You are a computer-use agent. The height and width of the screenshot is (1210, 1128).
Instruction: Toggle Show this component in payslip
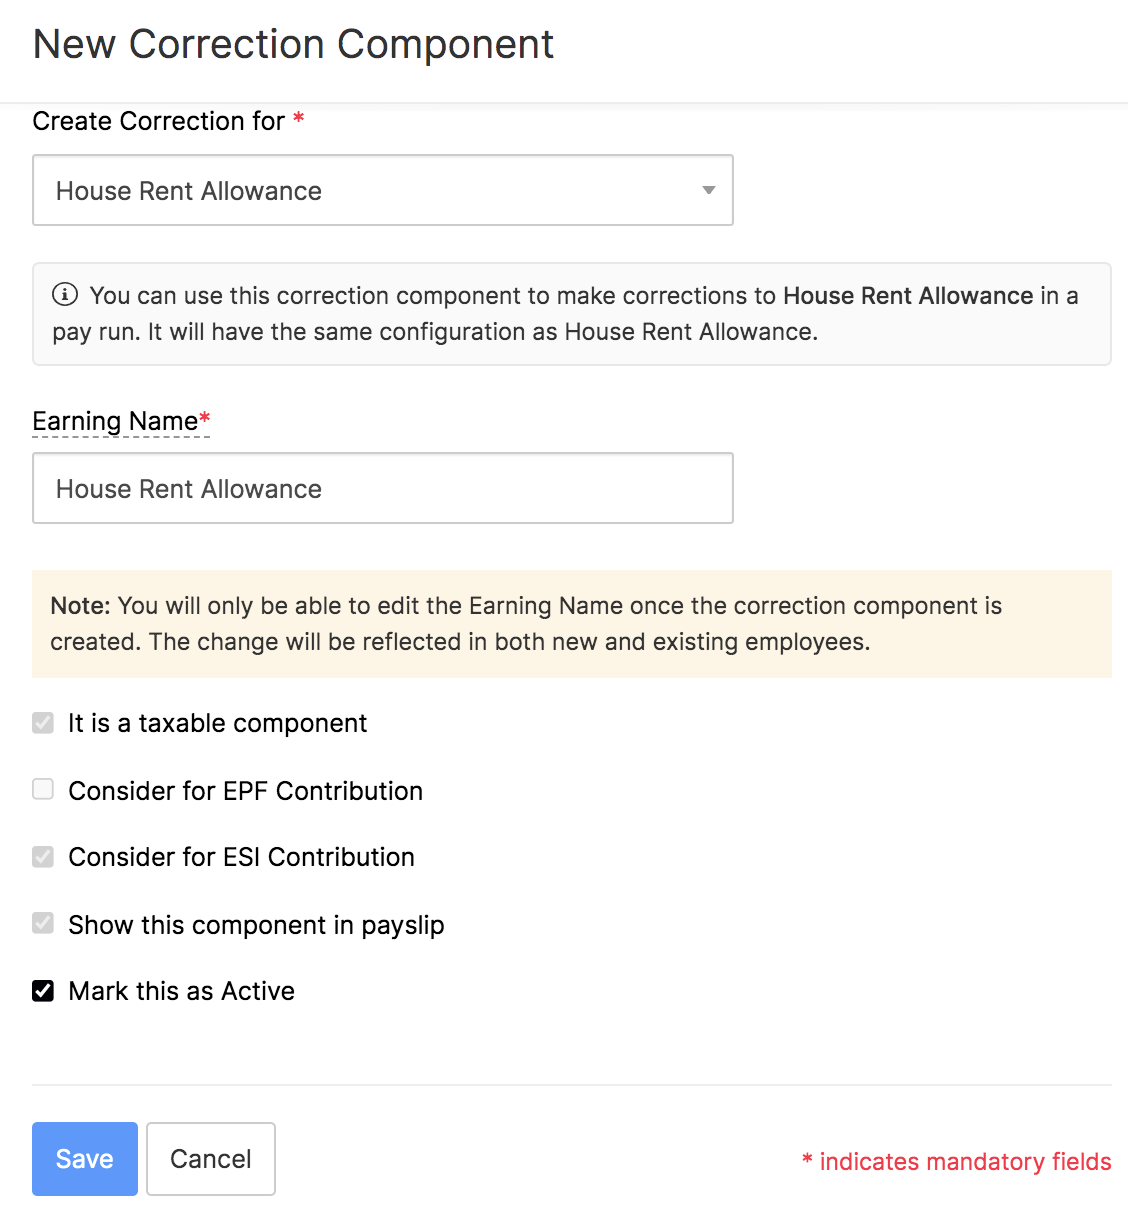point(42,923)
